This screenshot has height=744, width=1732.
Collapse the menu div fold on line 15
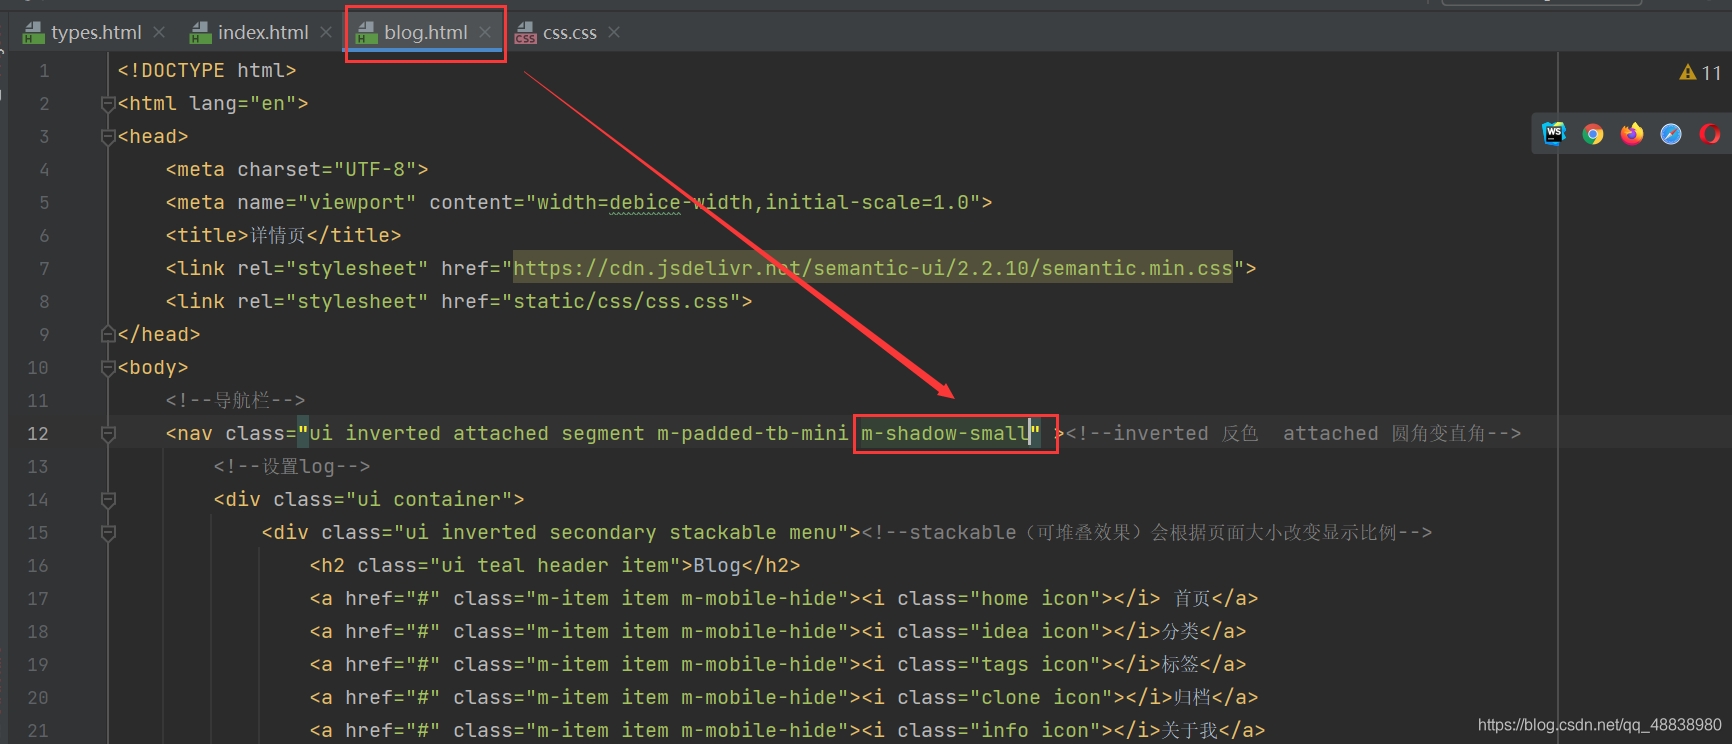(108, 532)
